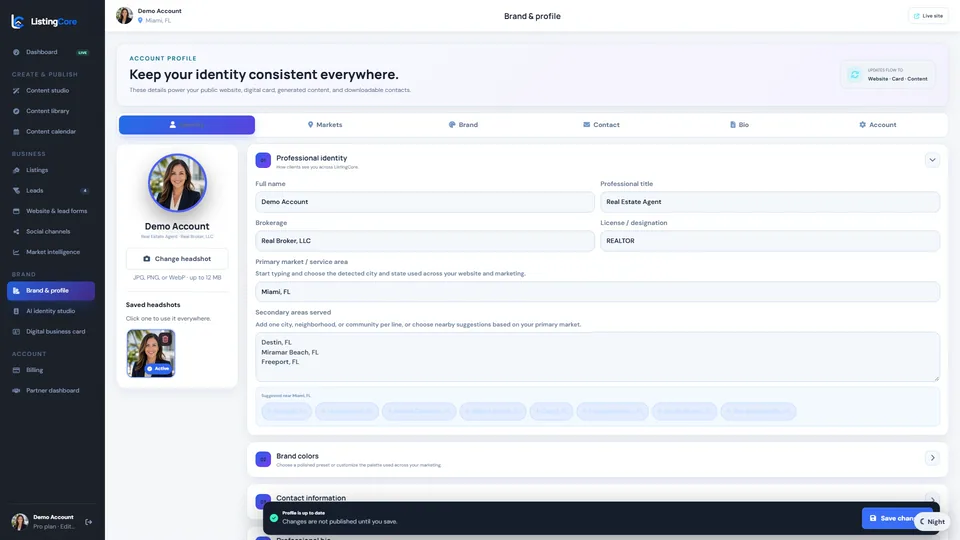Click the green check status icon
Image resolution: width=960 pixels, height=540 pixels.
coord(274,518)
